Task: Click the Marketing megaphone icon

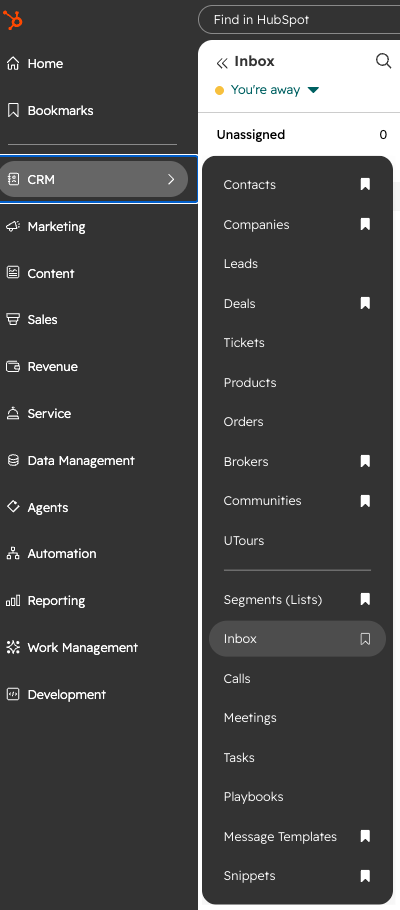Action: click(x=13, y=226)
